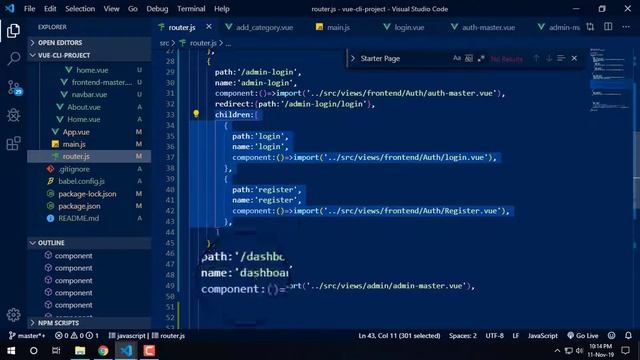This screenshot has width=640, height=360.
Task: Split the editor to the right
Action: coord(608,27)
